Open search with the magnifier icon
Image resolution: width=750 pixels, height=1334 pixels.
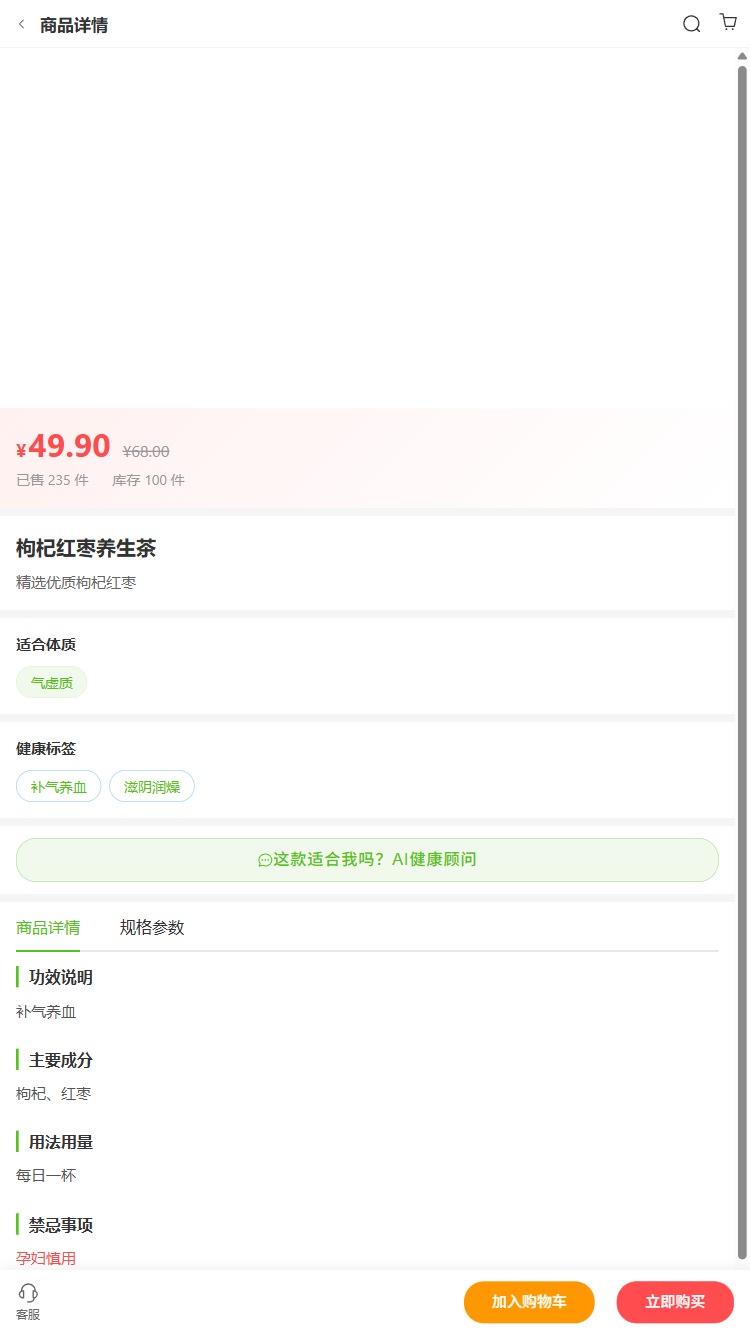coord(691,24)
